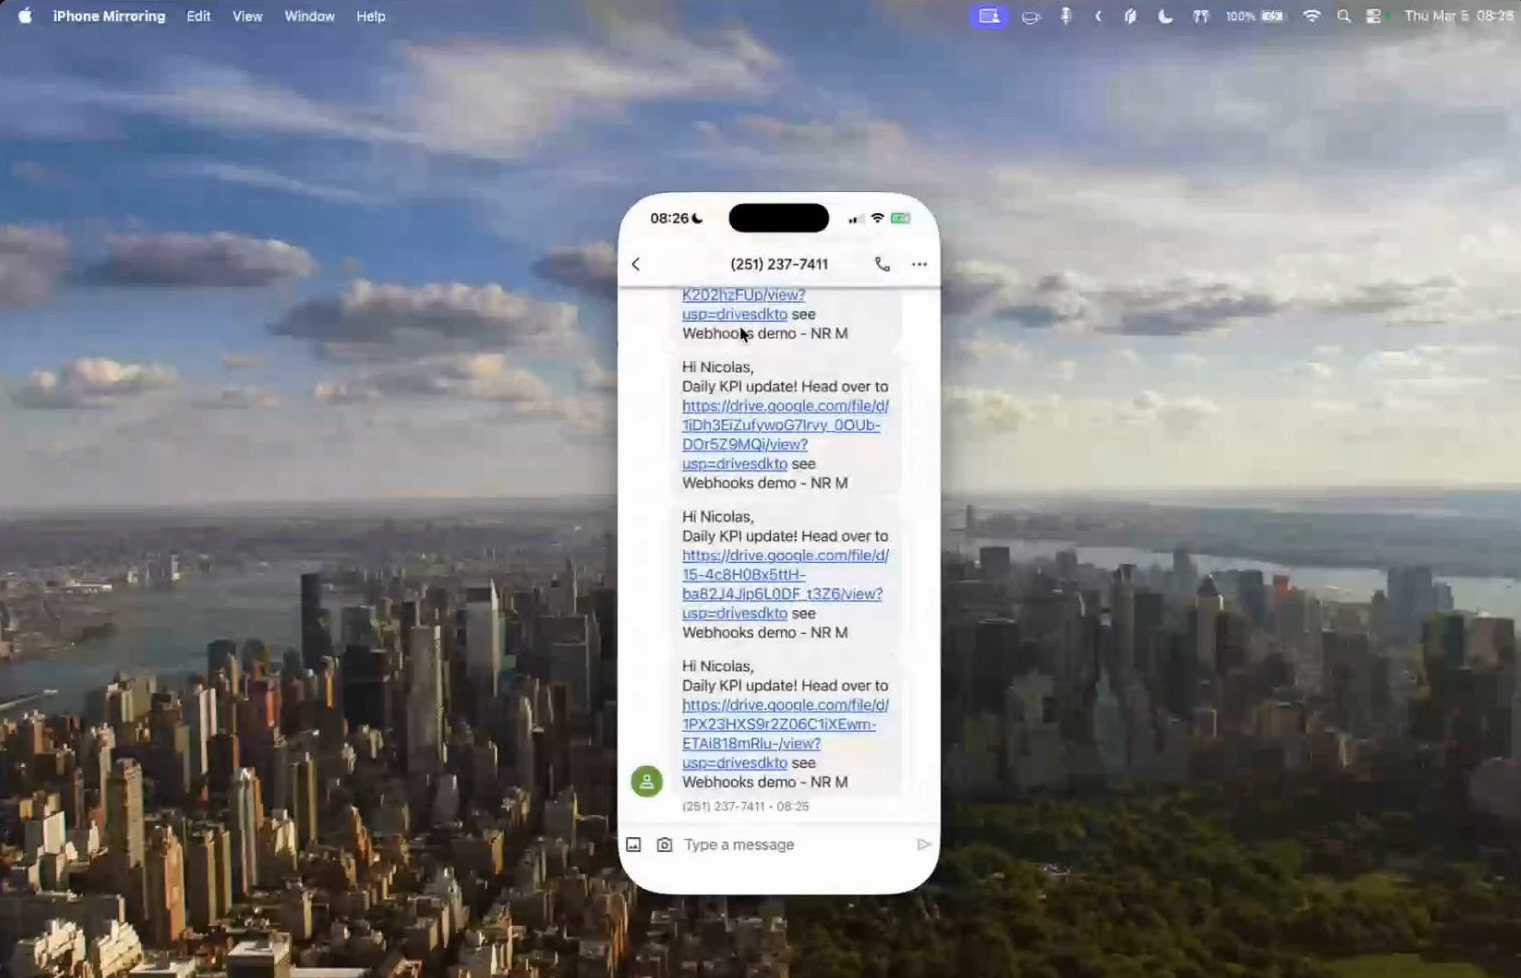Tap the image gallery attachment icon
Viewport: 1521px width, 978px height.
point(634,845)
